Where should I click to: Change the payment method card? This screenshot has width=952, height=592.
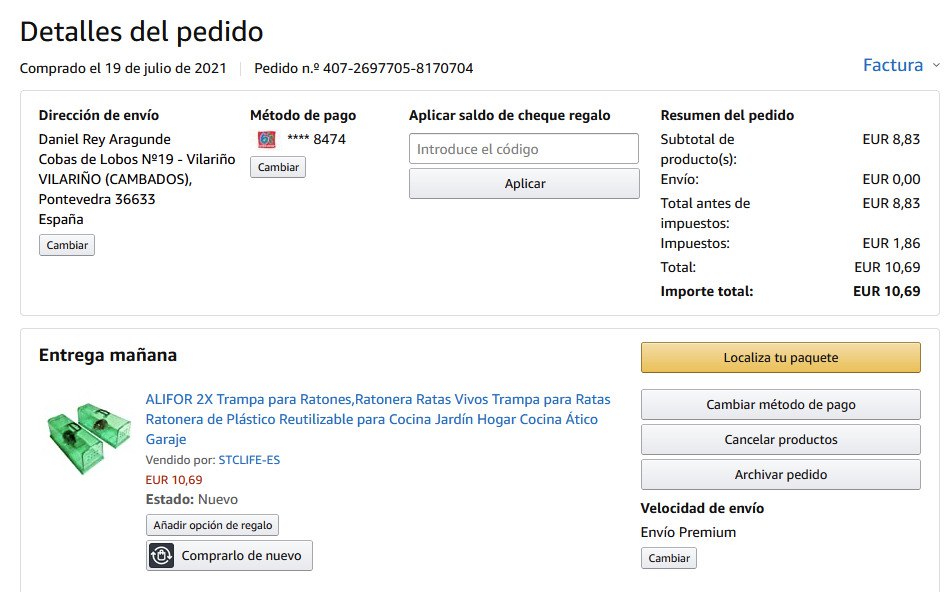(x=278, y=167)
